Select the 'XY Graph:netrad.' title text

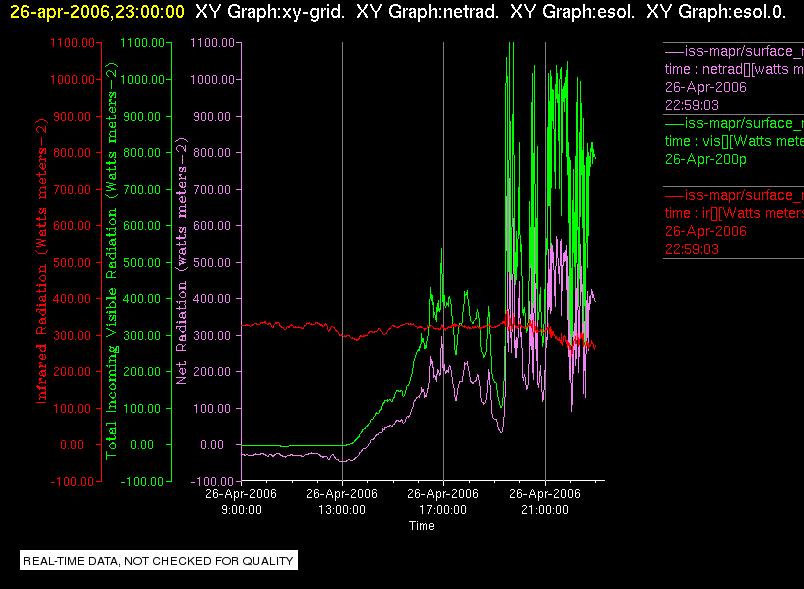[x=427, y=11]
